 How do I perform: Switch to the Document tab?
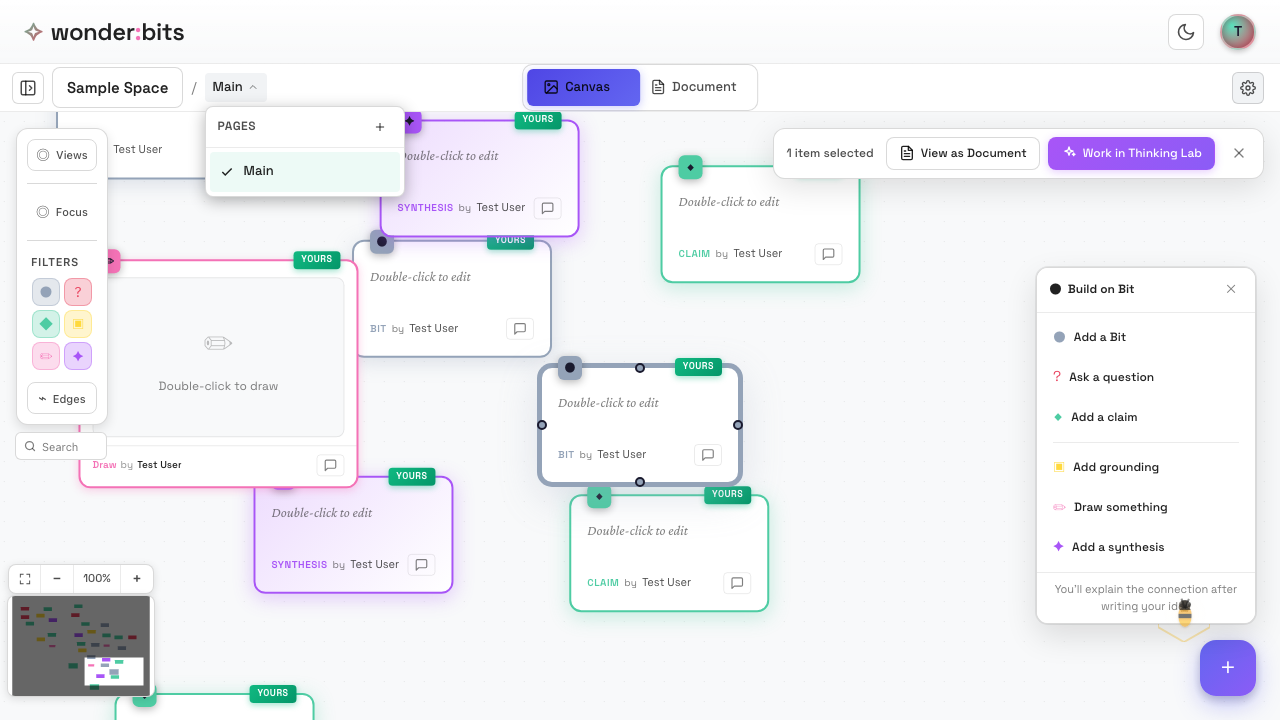(694, 87)
